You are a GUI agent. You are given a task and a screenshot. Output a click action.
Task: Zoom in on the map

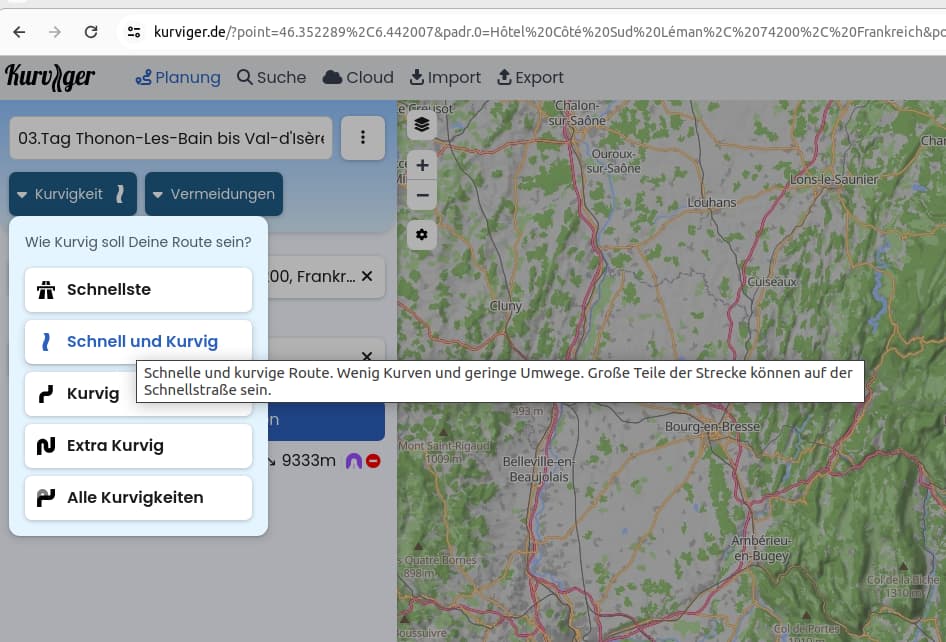click(422, 165)
